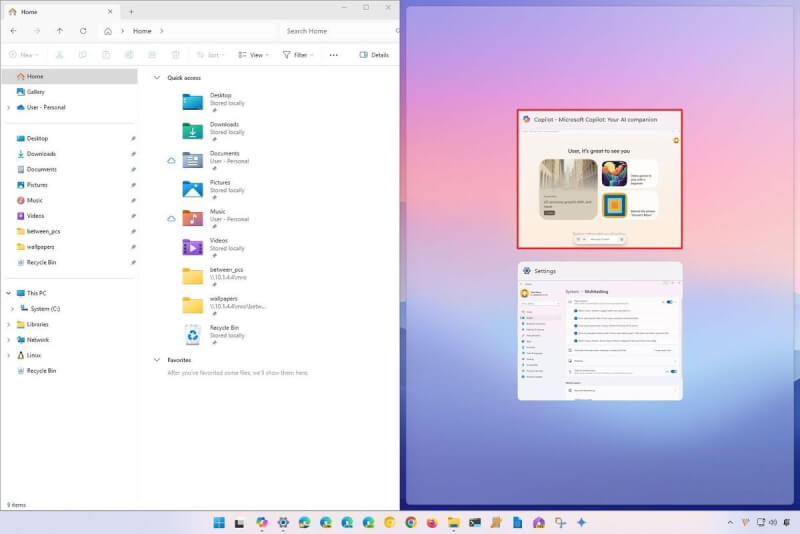
Task: Open the View dropdown
Action: (254, 55)
